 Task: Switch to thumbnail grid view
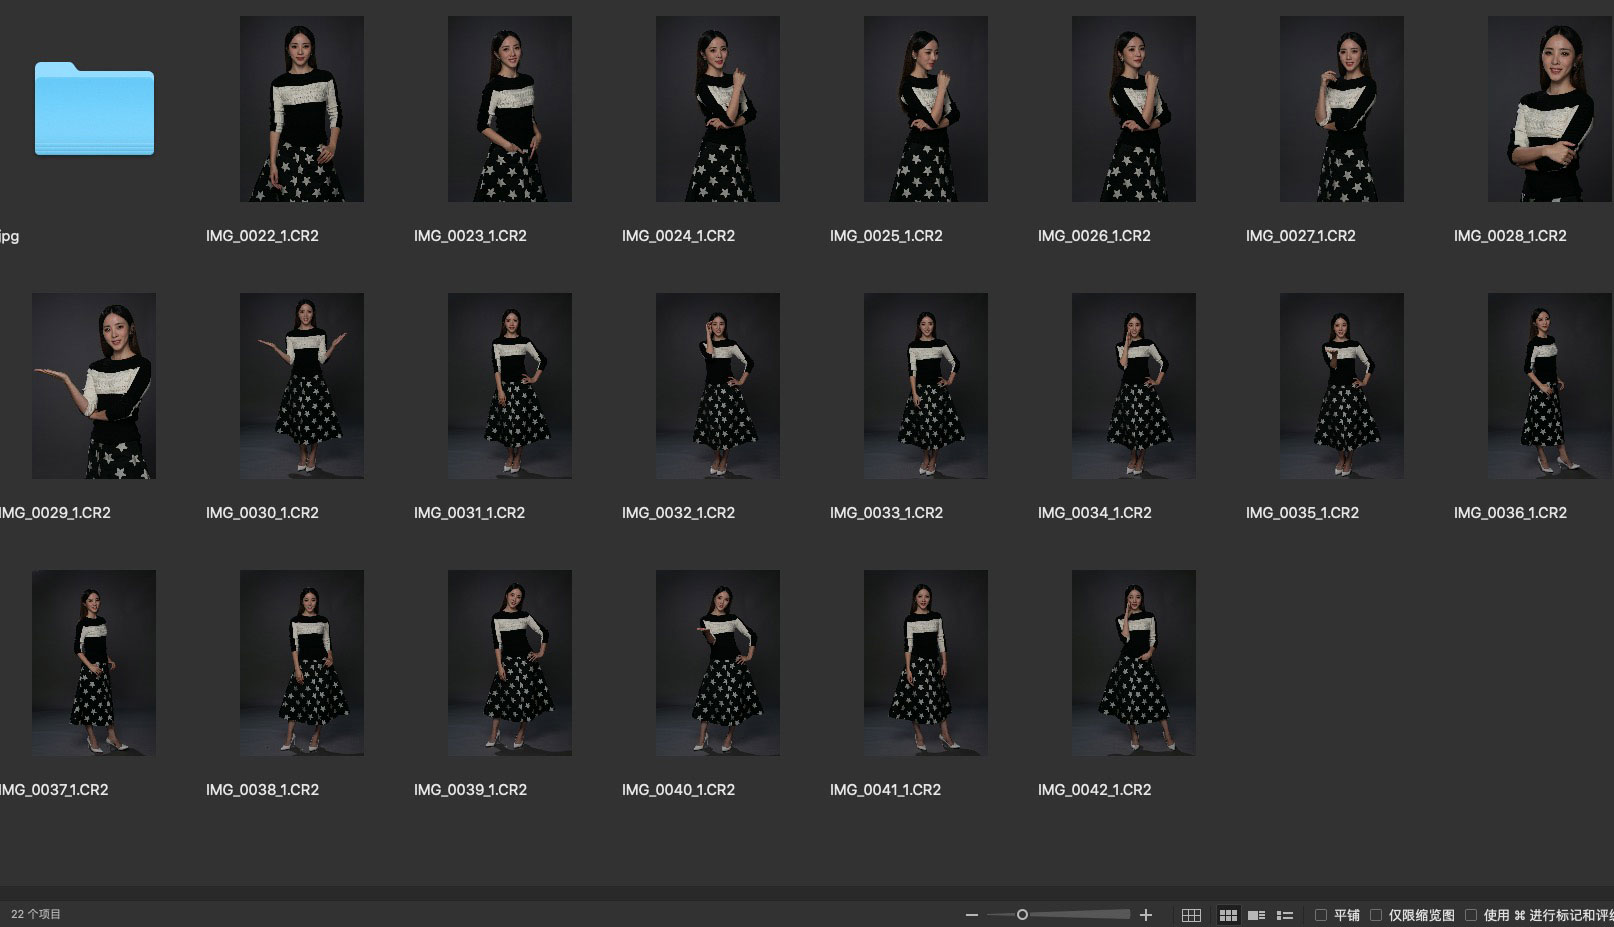pos(1228,915)
